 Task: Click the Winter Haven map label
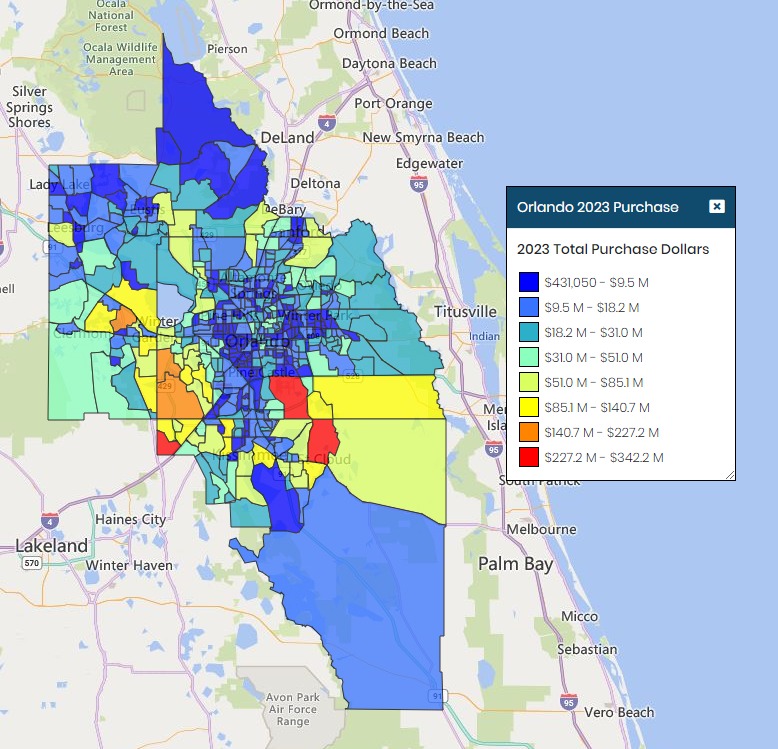point(129,565)
